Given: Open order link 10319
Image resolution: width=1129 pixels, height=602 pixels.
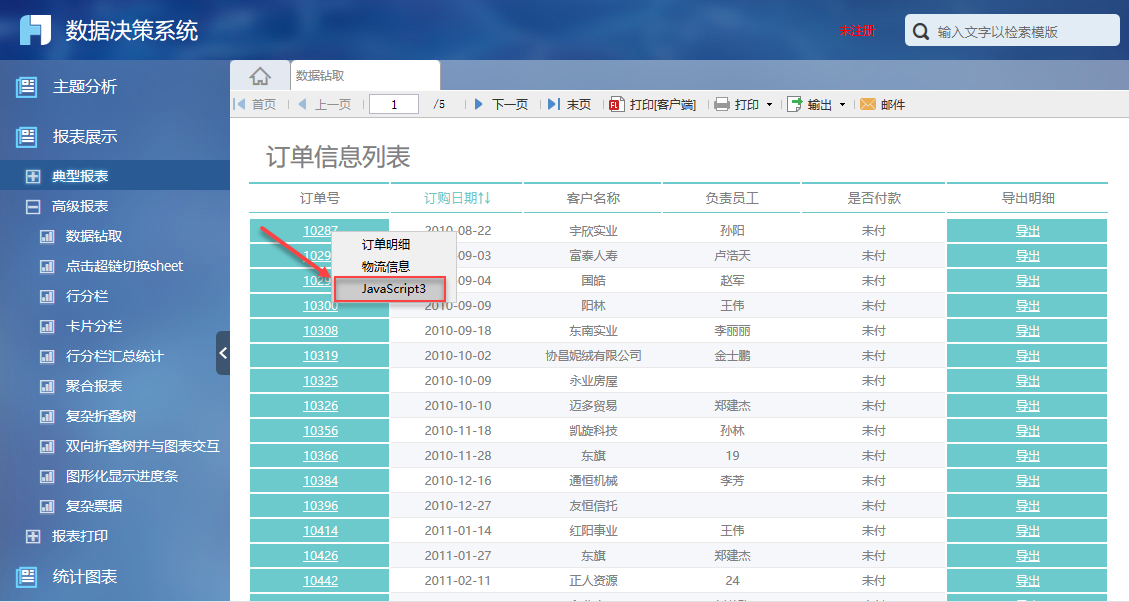Looking at the screenshot, I should tap(320, 356).
